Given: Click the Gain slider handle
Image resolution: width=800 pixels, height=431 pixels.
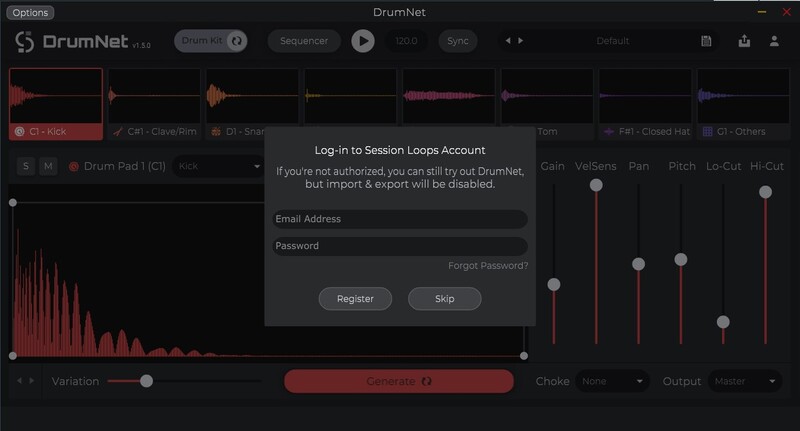Looking at the screenshot, I should click(554, 284).
